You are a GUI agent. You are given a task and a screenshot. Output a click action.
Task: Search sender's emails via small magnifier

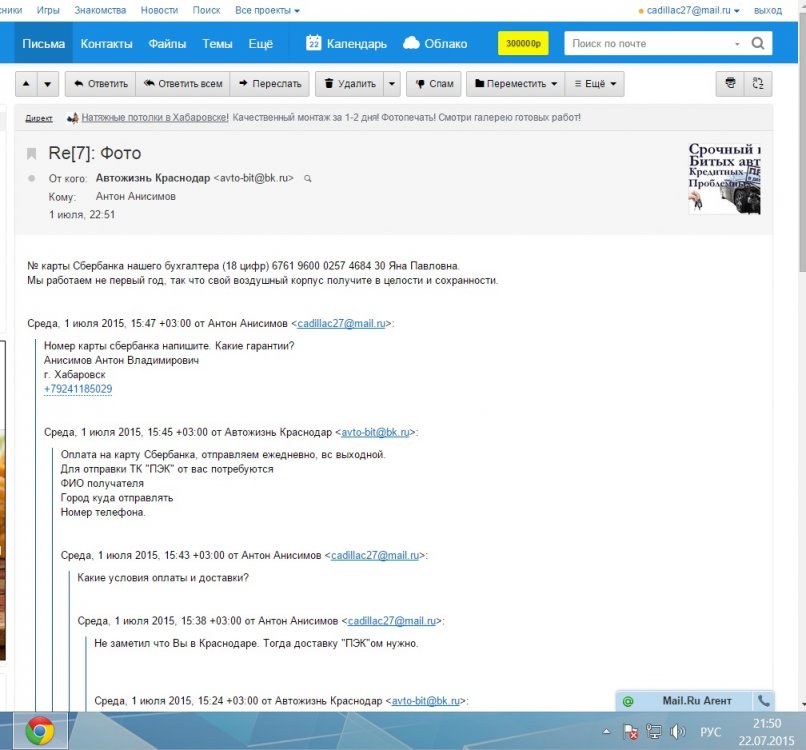click(308, 178)
